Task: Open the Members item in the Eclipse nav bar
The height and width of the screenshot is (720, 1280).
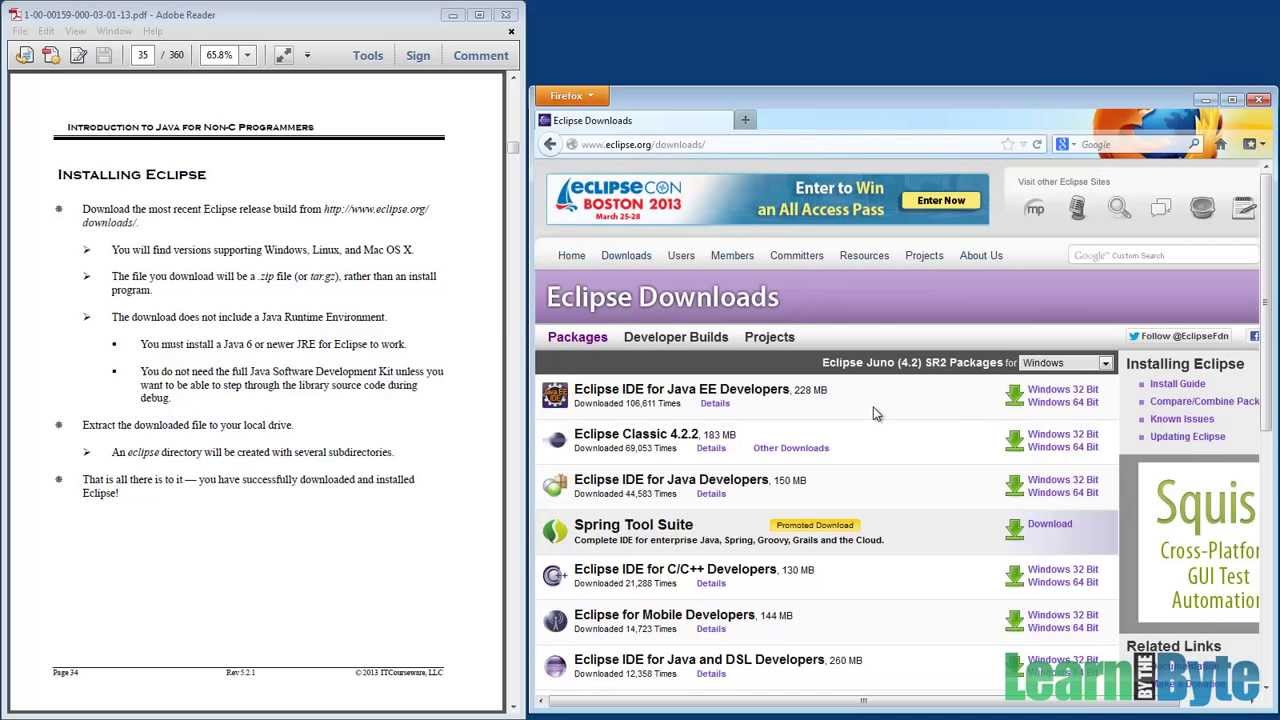Action: coord(732,255)
